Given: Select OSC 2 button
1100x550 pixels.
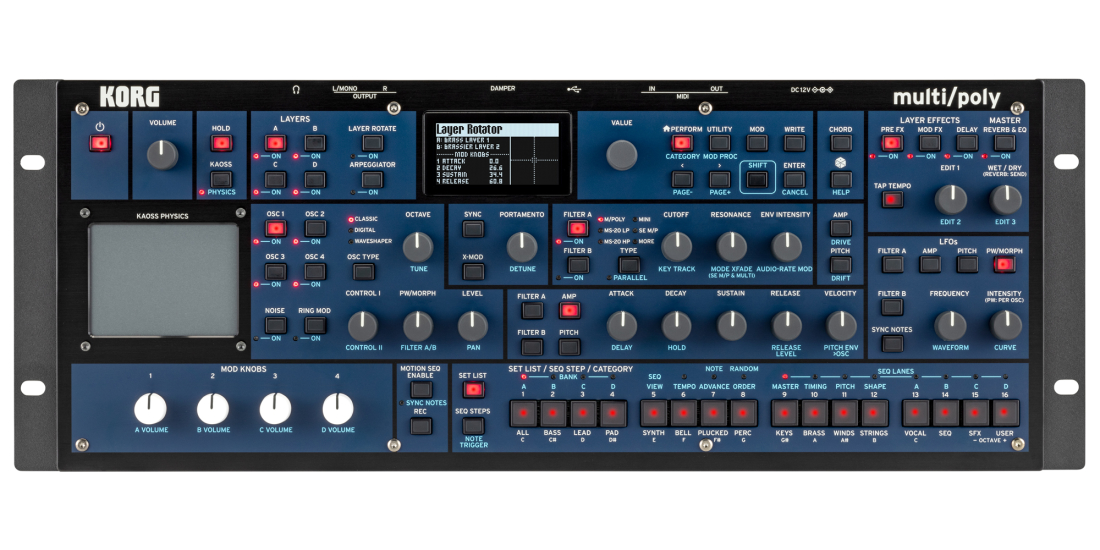Looking at the screenshot, I should pyautogui.click(x=315, y=229).
